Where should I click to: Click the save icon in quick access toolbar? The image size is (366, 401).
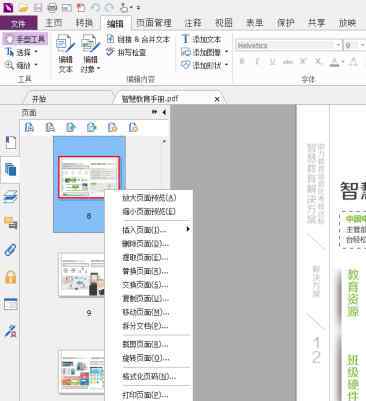[38, 7]
